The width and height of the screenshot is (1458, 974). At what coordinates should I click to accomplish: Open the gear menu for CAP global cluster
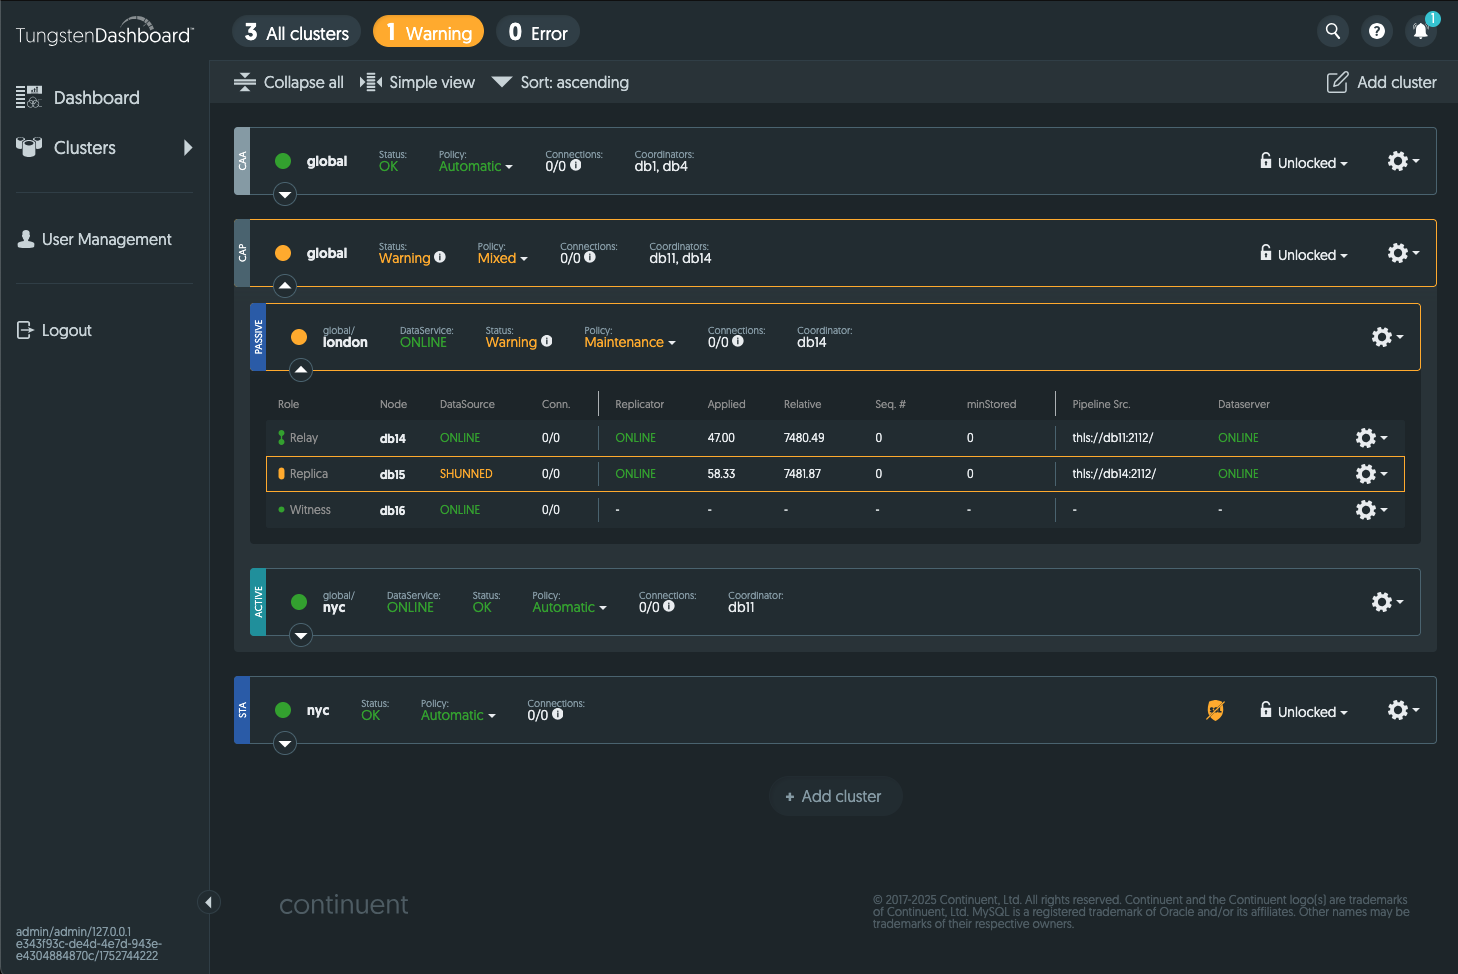click(1403, 253)
